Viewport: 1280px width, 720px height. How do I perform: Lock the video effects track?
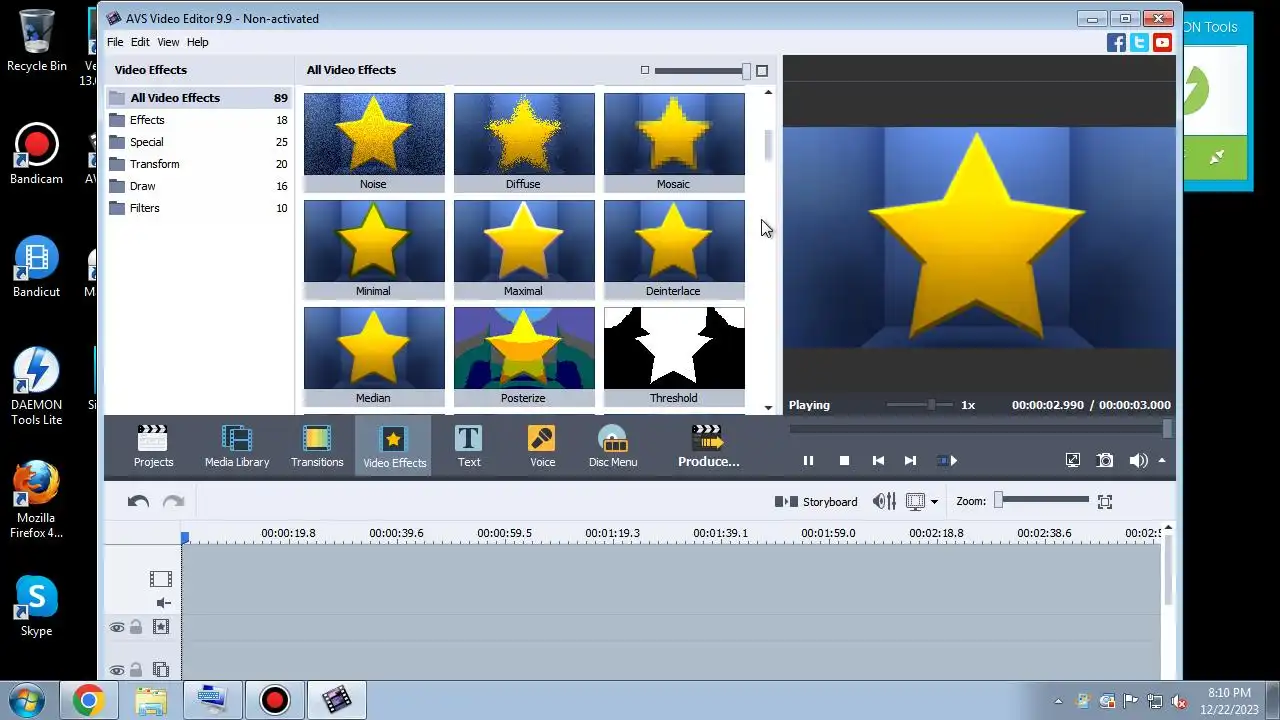(x=136, y=628)
